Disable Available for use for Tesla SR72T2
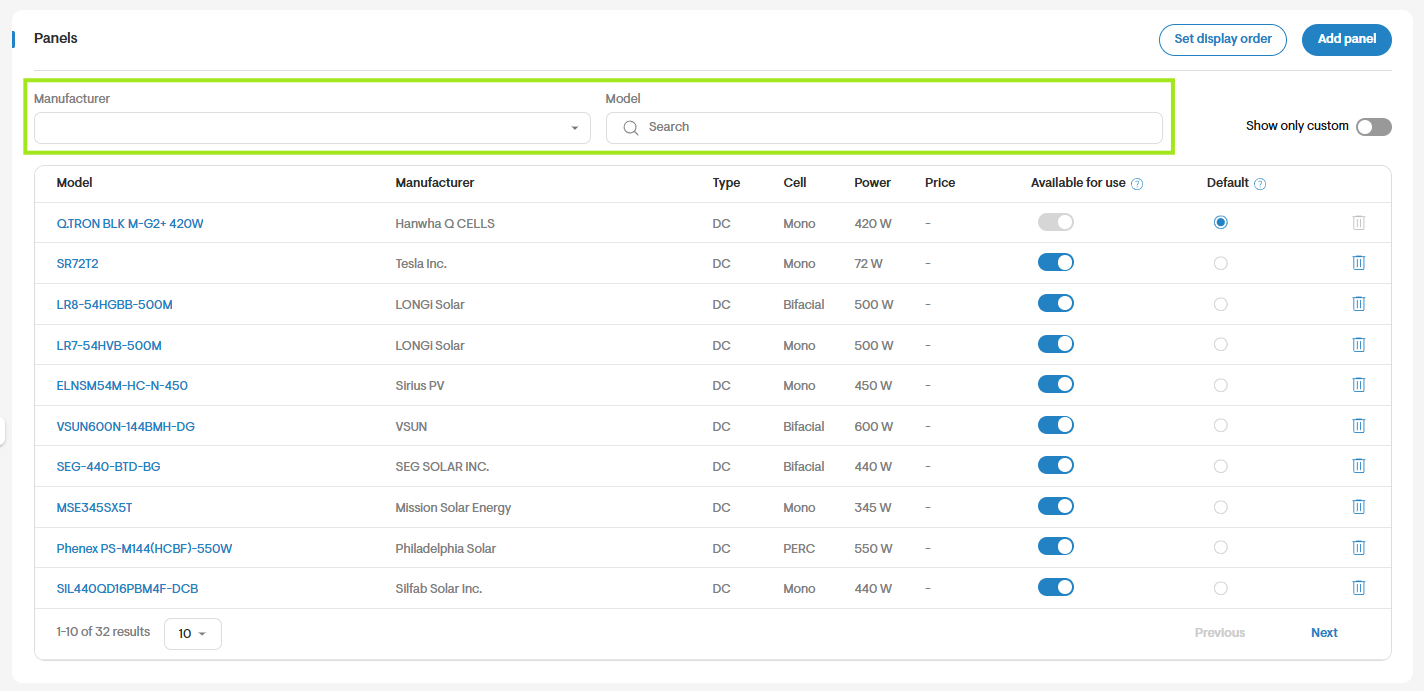 (x=1056, y=262)
